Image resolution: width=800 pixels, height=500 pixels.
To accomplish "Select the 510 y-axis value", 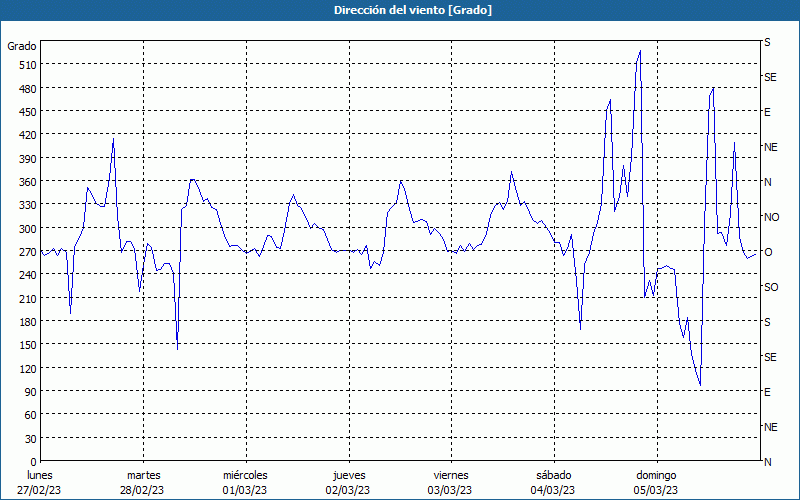I will 27,65.
